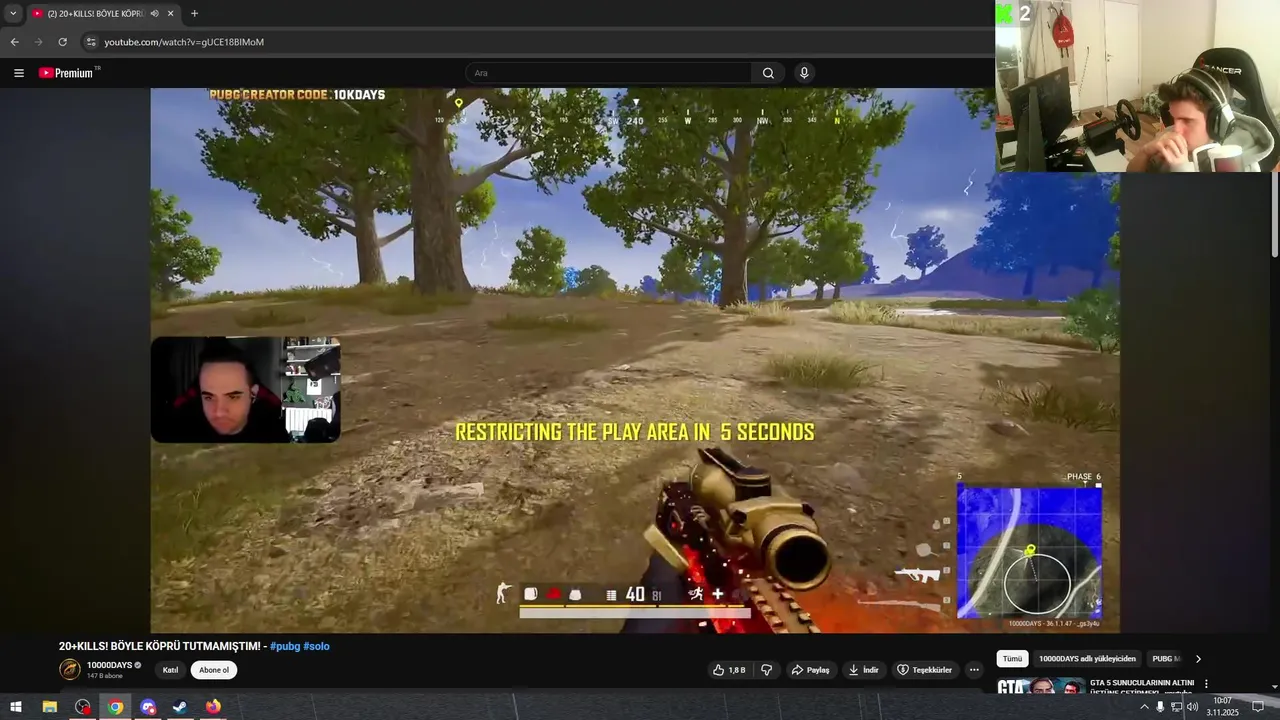The width and height of the screenshot is (1280, 720).
Task: Like the video (1,8 B)
Action: [729, 670]
